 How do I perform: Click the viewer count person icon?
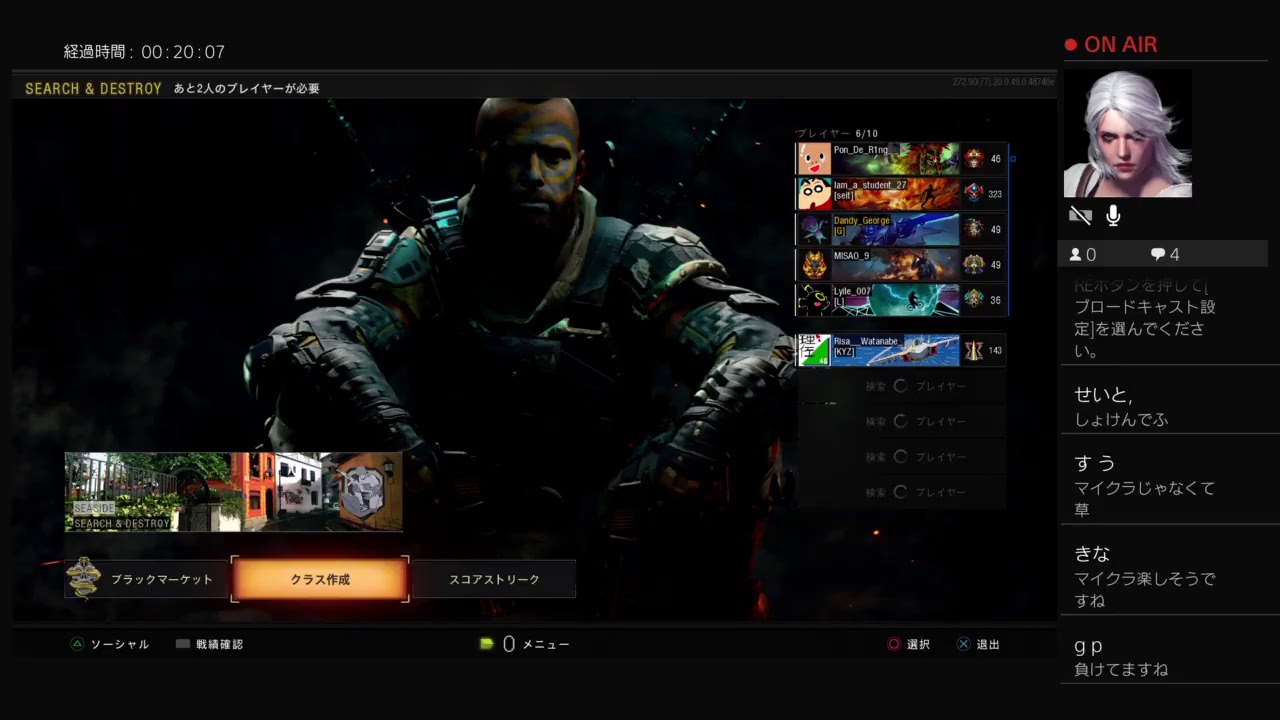click(x=1075, y=255)
